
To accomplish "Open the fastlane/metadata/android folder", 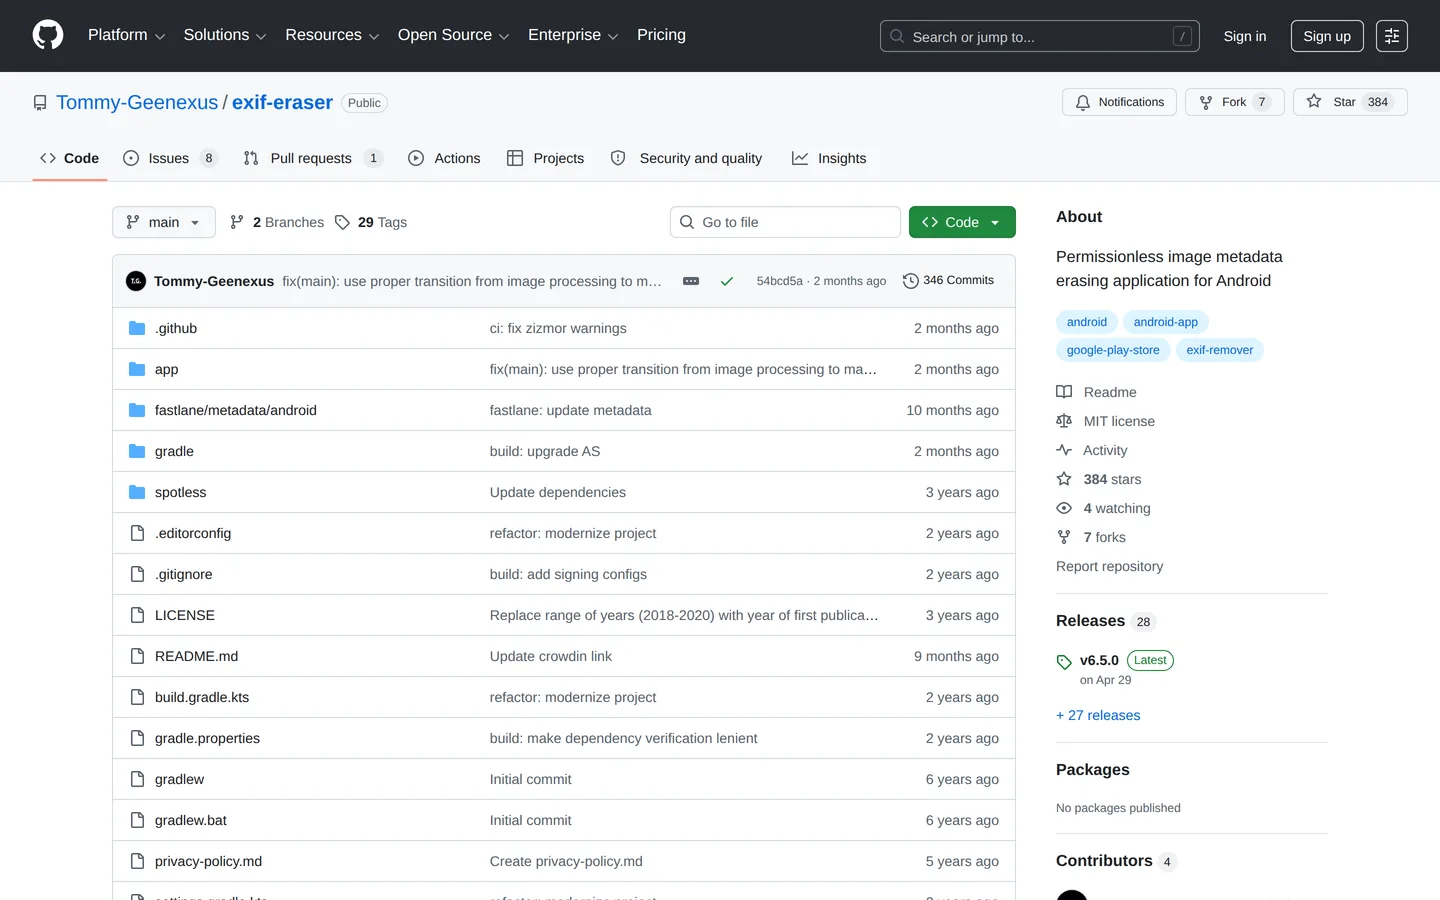I will pos(236,410).
